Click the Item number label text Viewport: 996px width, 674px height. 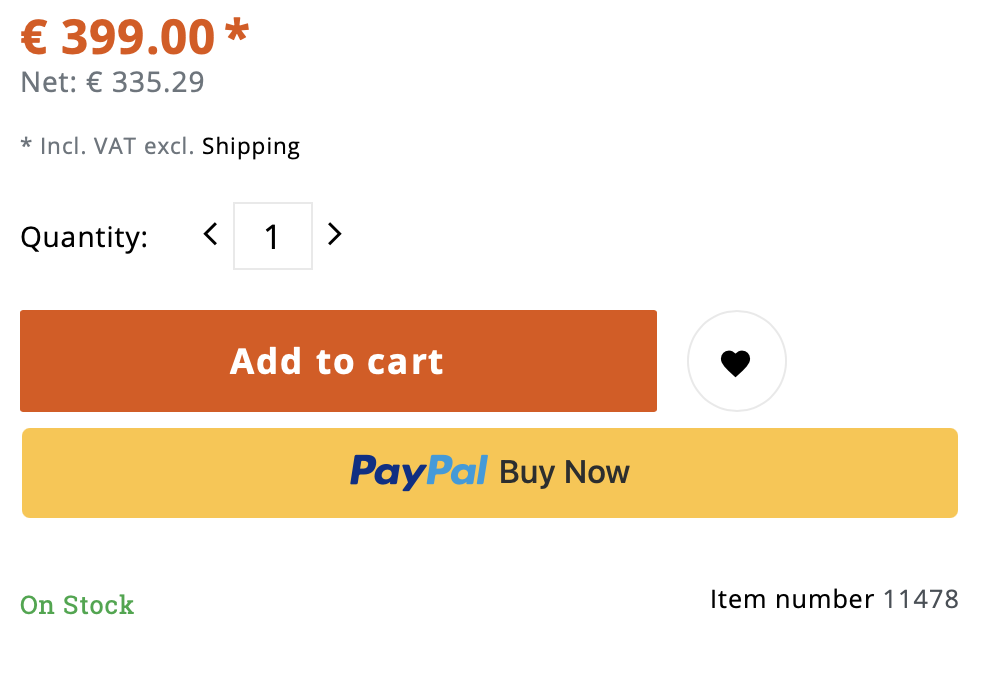(792, 599)
